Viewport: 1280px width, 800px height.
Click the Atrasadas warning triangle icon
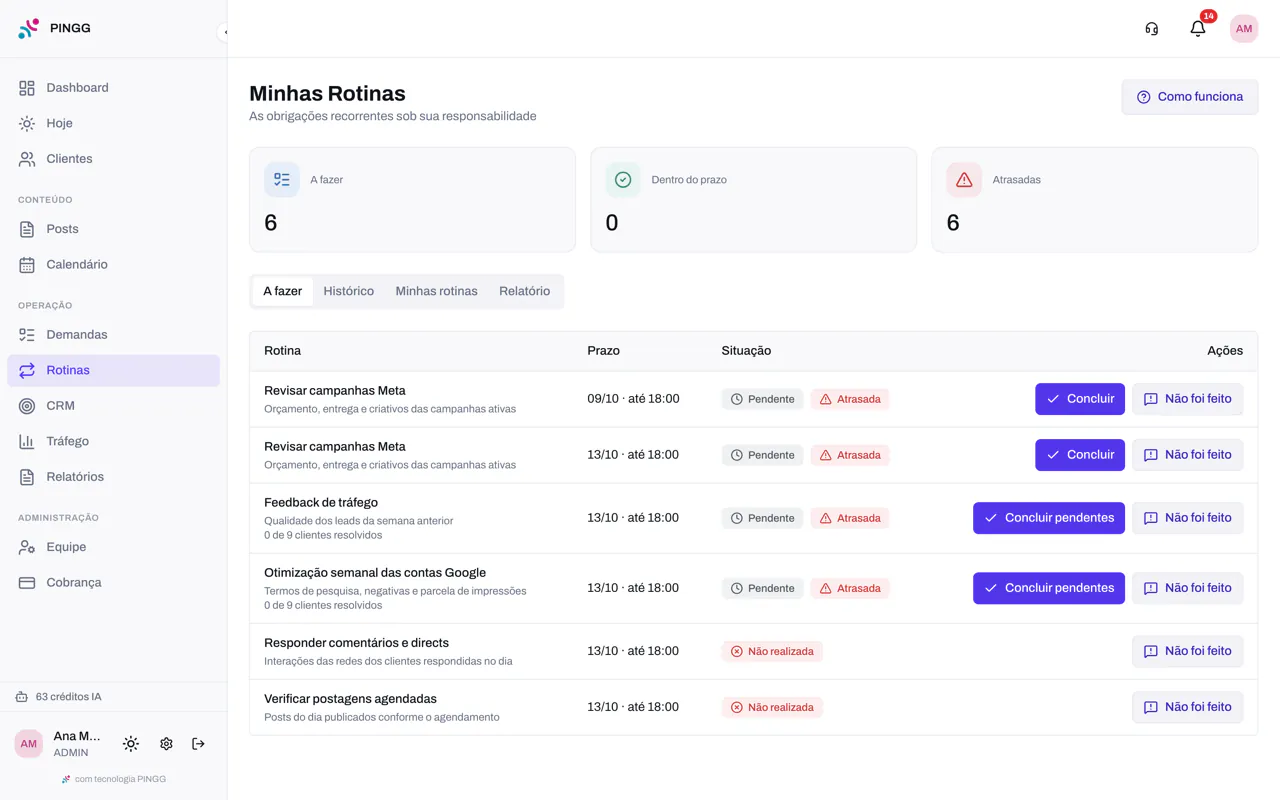[x=964, y=180]
